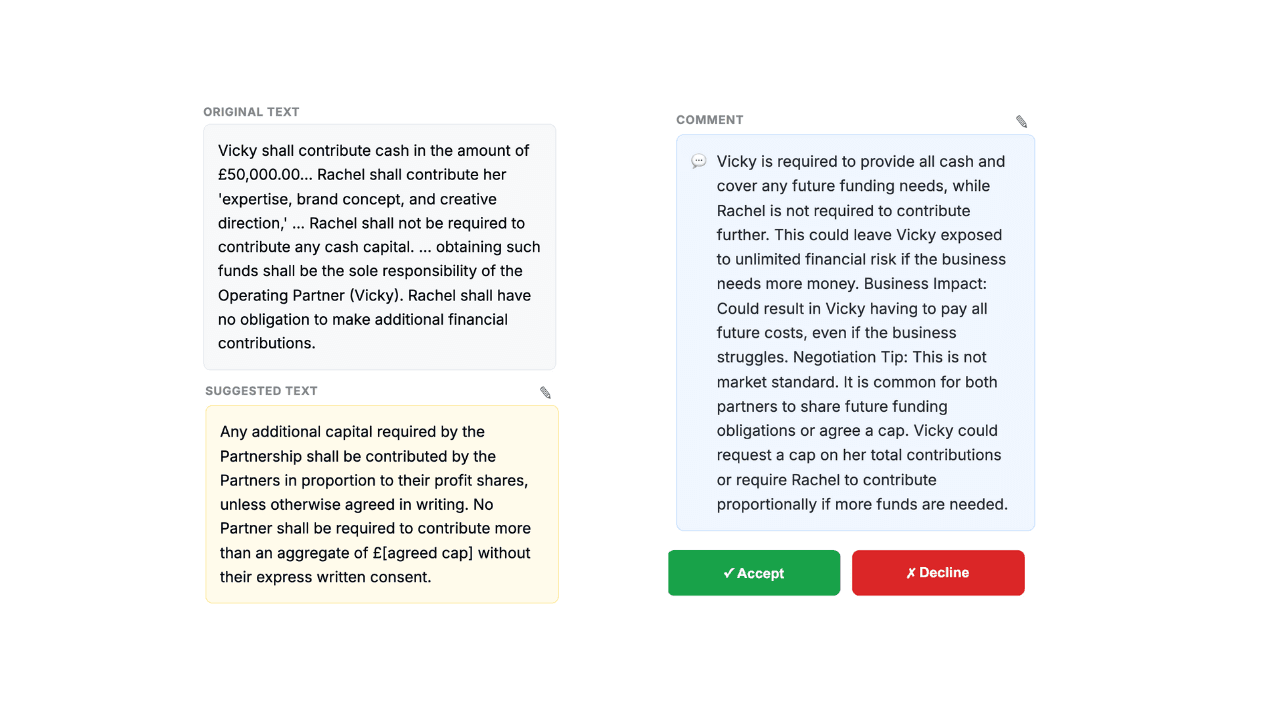Image resolution: width=1280 pixels, height=720 pixels.
Task: Edit the comment using its pencil icon
Action: (1021, 121)
